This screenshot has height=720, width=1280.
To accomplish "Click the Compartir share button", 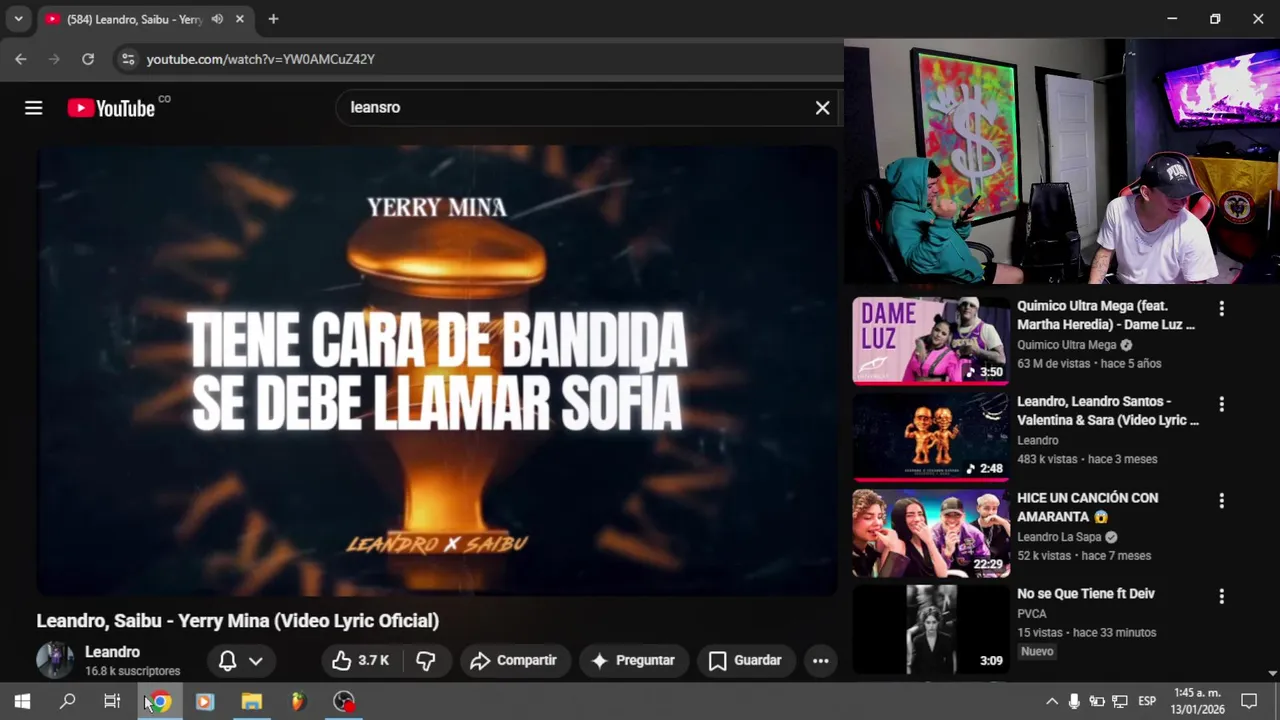I will (x=515, y=660).
